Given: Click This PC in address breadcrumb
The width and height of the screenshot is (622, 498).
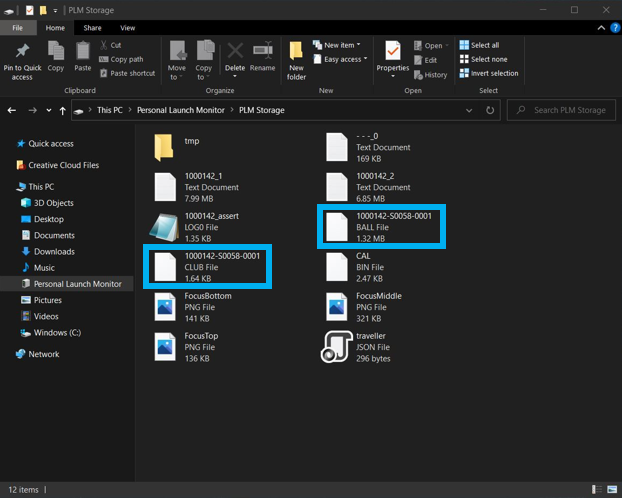Looking at the screenshot, I should 110,110.
